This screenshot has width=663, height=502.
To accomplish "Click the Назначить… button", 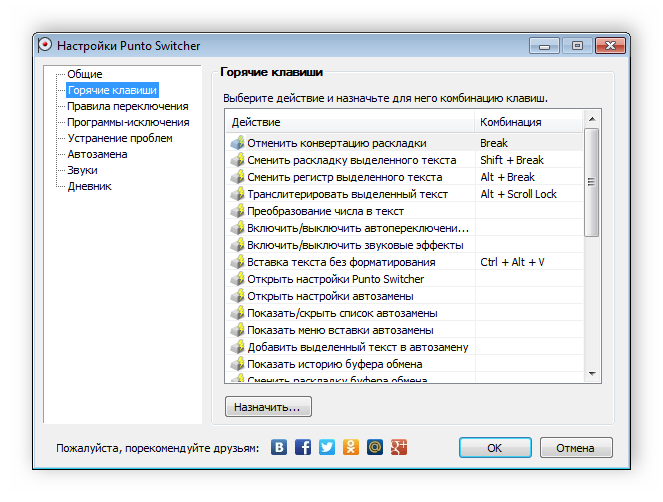I will click(x=268, y=406).
